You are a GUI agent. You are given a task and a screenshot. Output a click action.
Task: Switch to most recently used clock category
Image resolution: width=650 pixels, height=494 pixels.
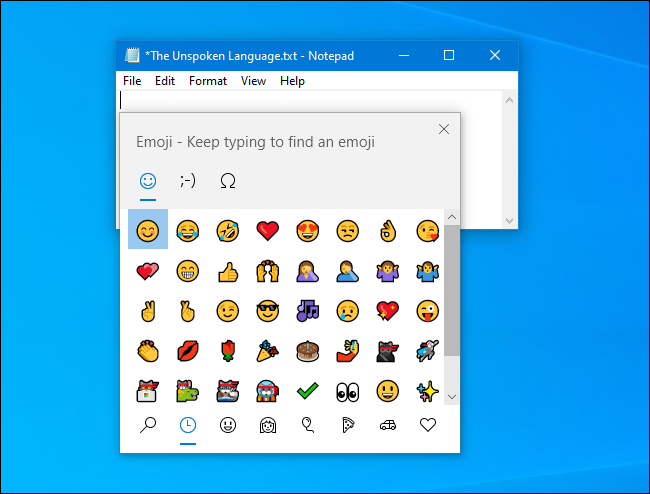point(187,425)
